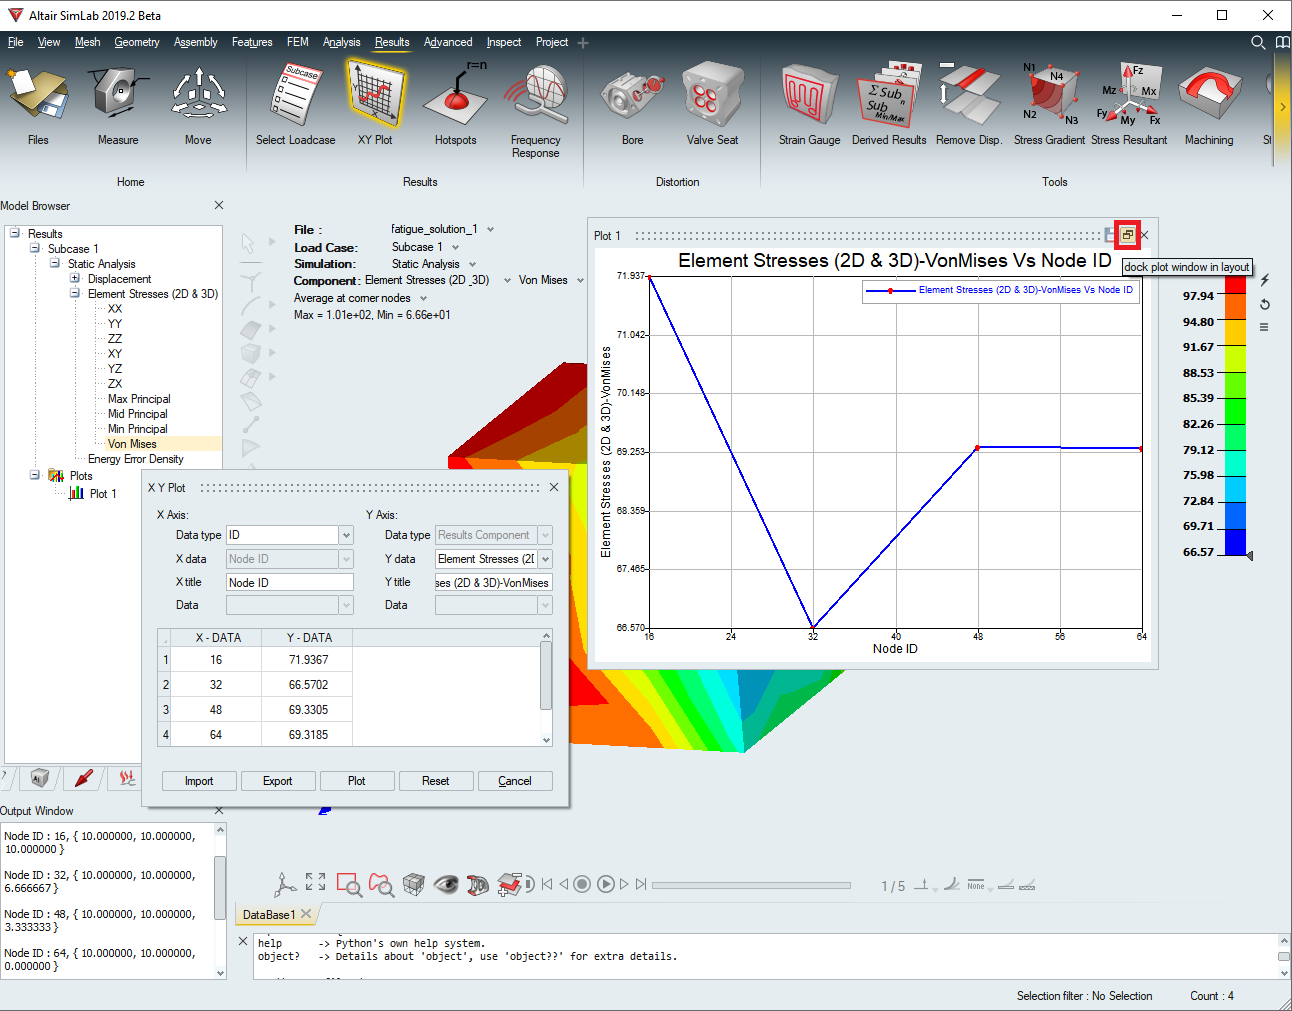The height and width of the screenshot is (1011, 1292).
Task: Dock the plot window in layout
Action: pos(1127,235)
